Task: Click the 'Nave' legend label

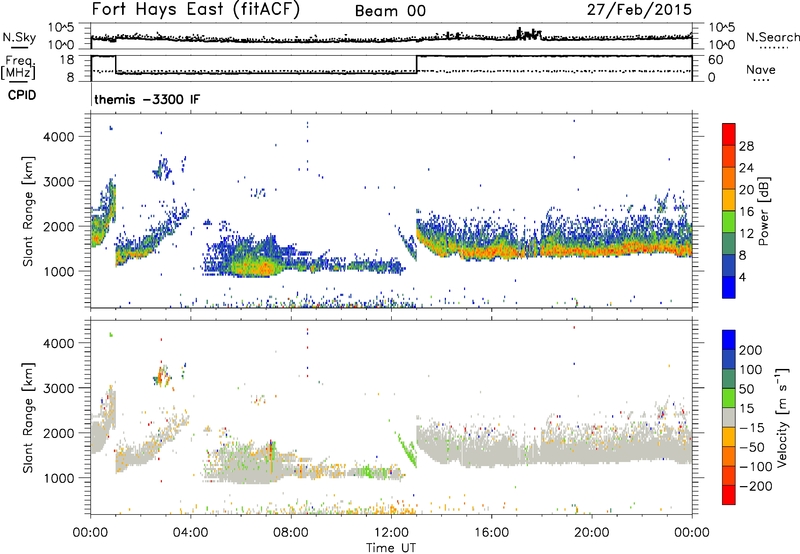Action: 761,69
